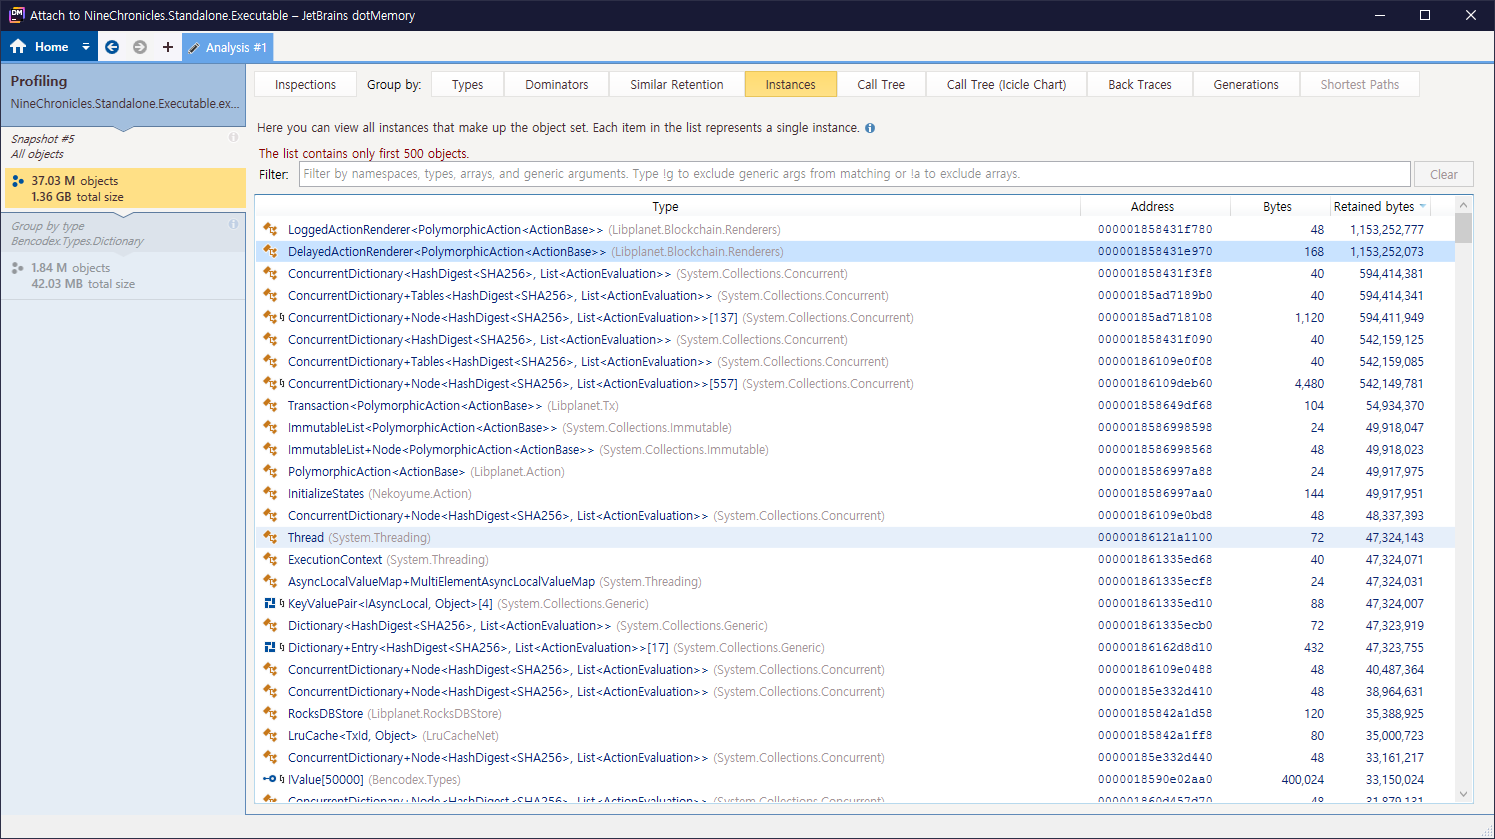Click icon of ConcurrentDictionary+Node[137] array row
The height and width of the screenshot is (839, 1495).
272,317
